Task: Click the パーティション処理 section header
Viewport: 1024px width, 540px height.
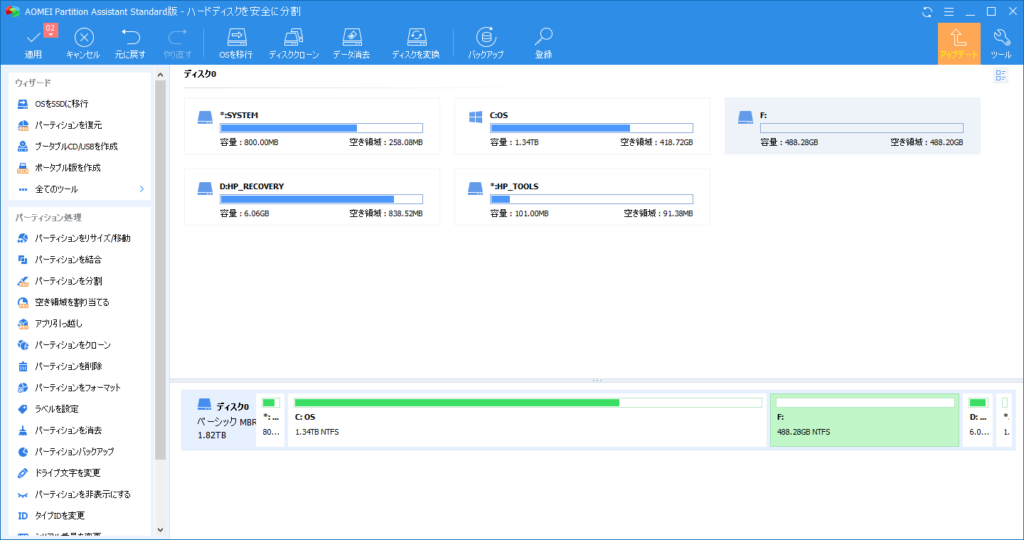Action: [48, 217]
